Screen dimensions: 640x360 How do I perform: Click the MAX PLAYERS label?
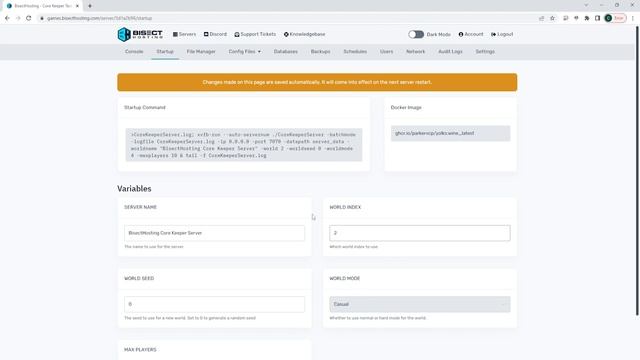[x=140, y=349]
